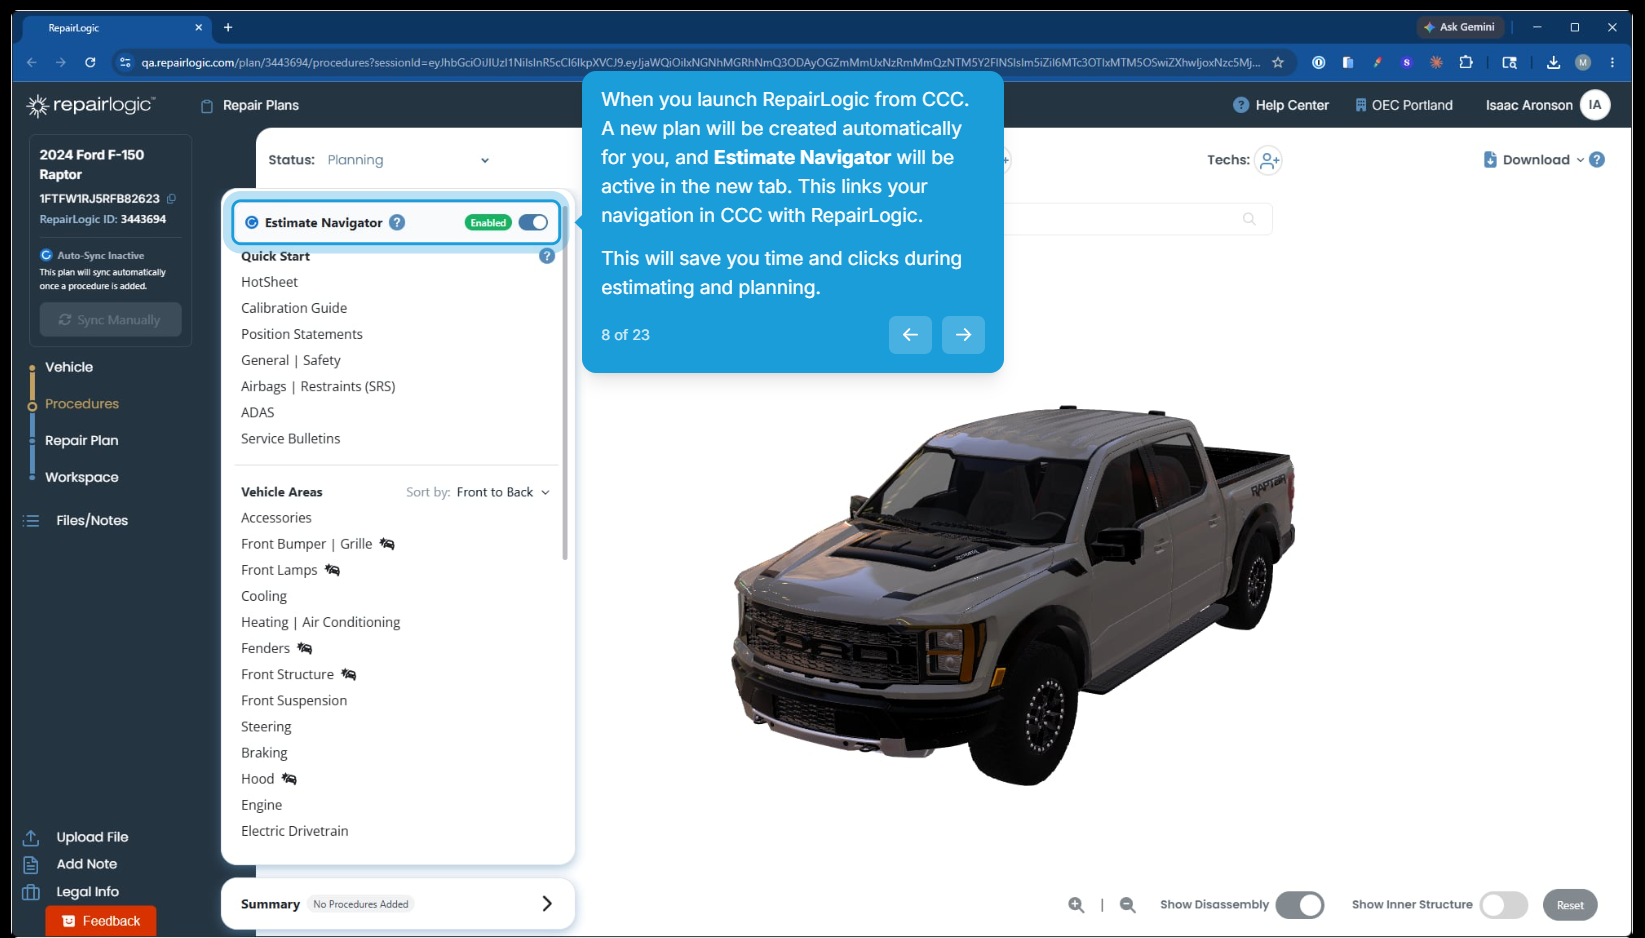Open browser extensions puzzle icon

coord(1466,62)
